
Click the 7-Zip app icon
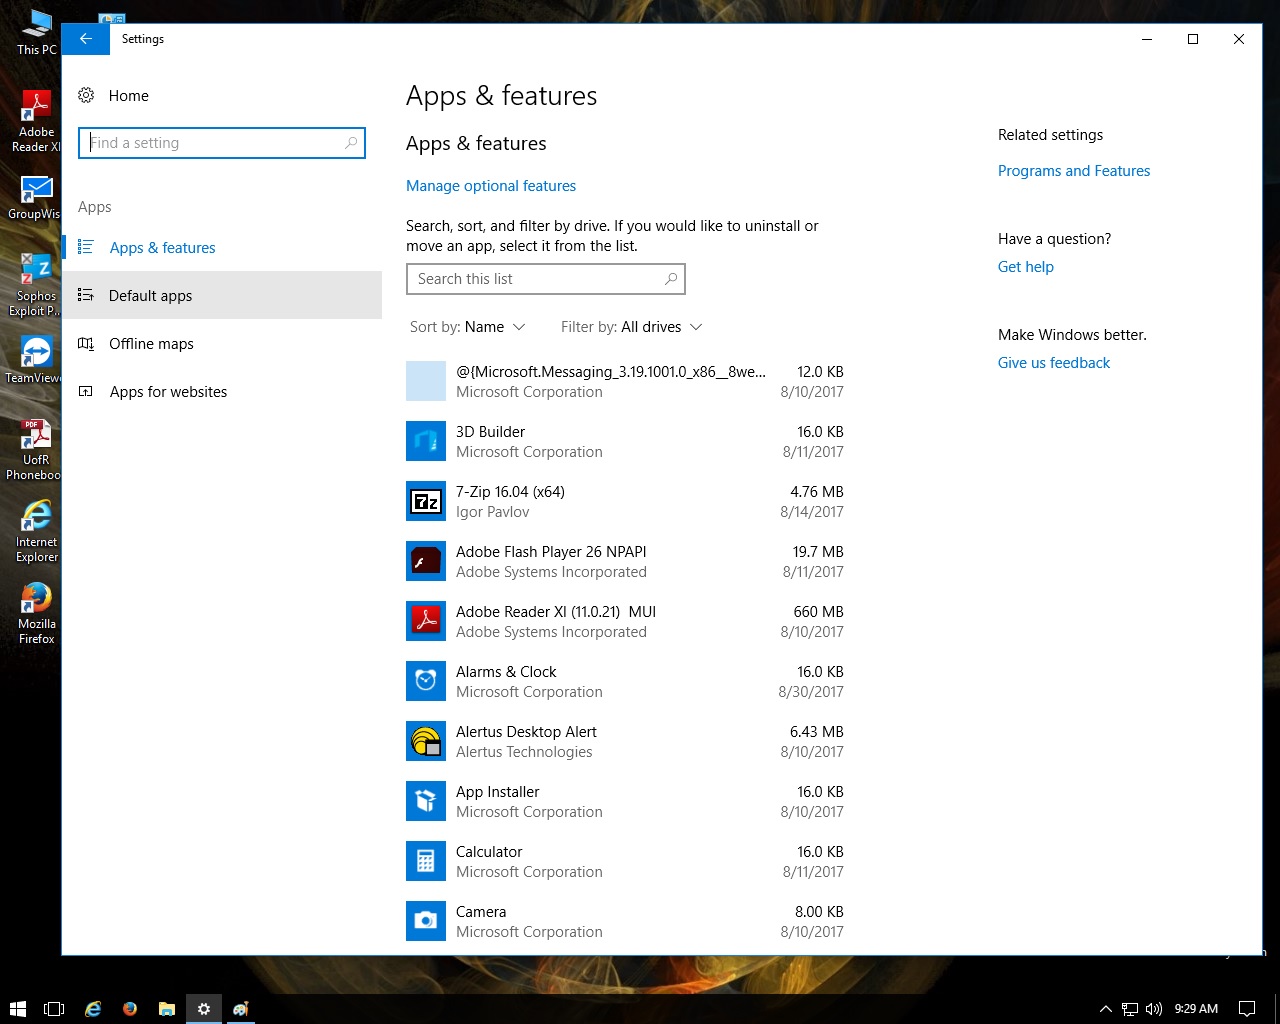coord(426,501)
